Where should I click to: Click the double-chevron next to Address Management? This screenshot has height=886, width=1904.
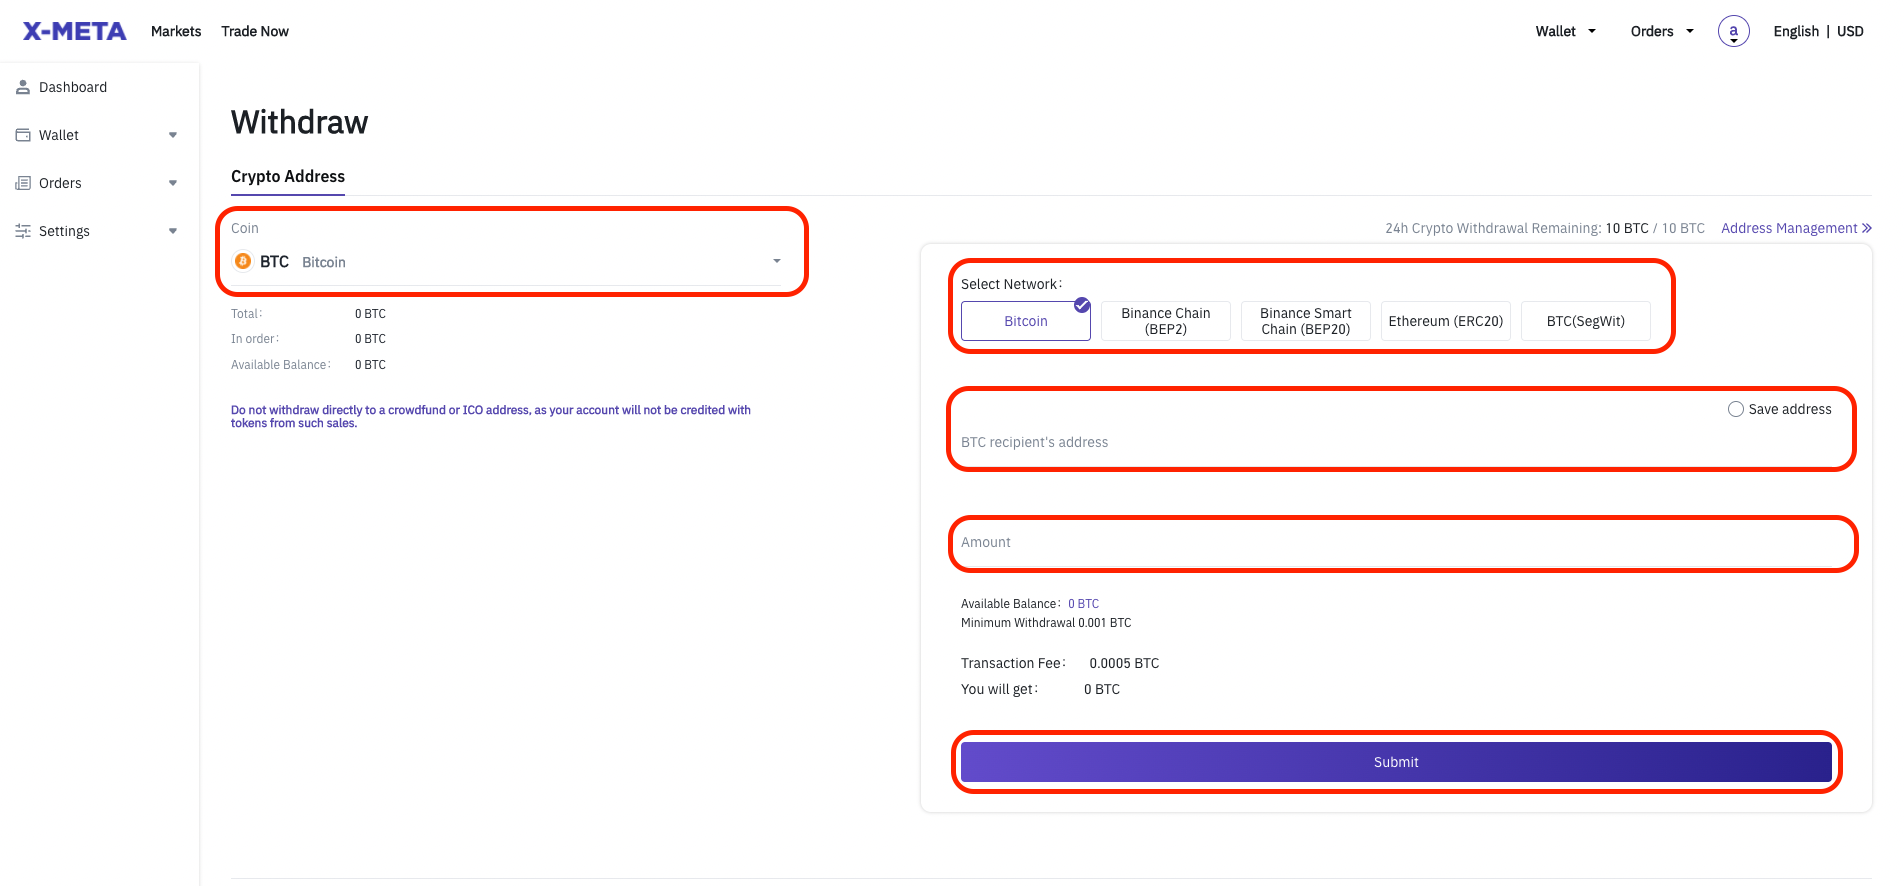click(x=1866, y=228)
